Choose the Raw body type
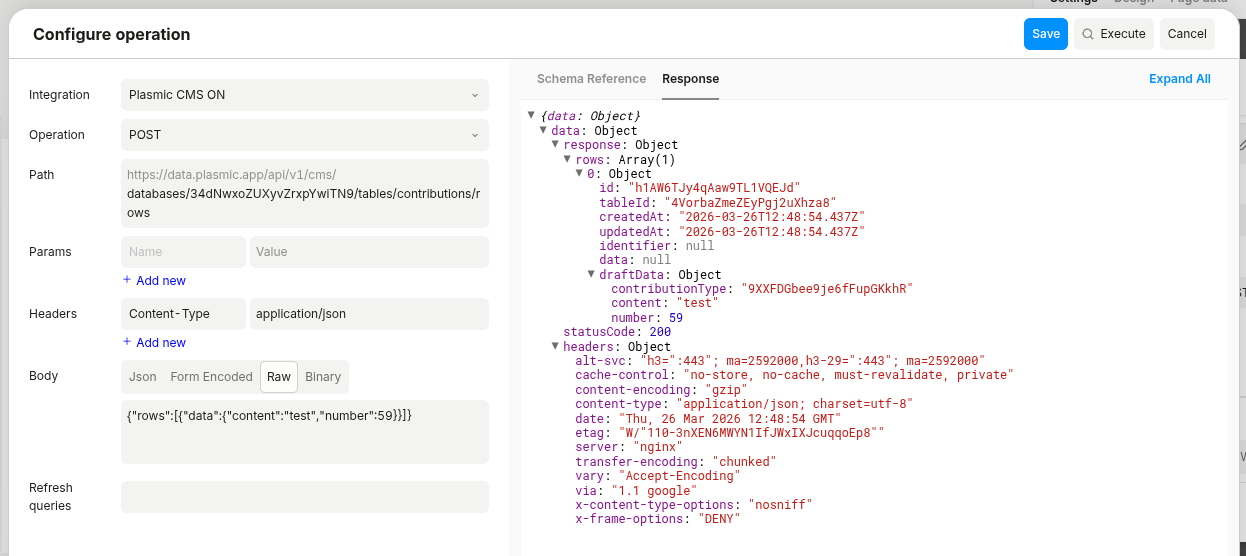The width and height of the screenshot is (1246, 556). 279,377
